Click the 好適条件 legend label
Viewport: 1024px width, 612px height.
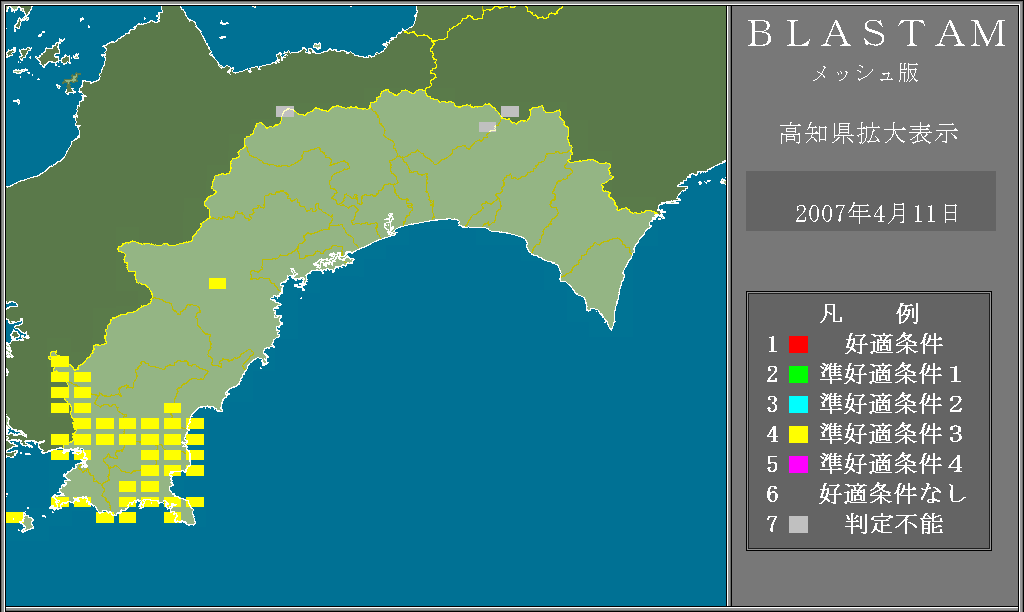(x=894, y=344)
